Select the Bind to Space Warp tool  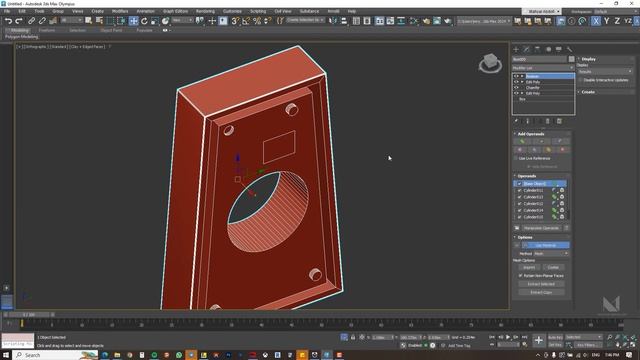coord(53,21)
